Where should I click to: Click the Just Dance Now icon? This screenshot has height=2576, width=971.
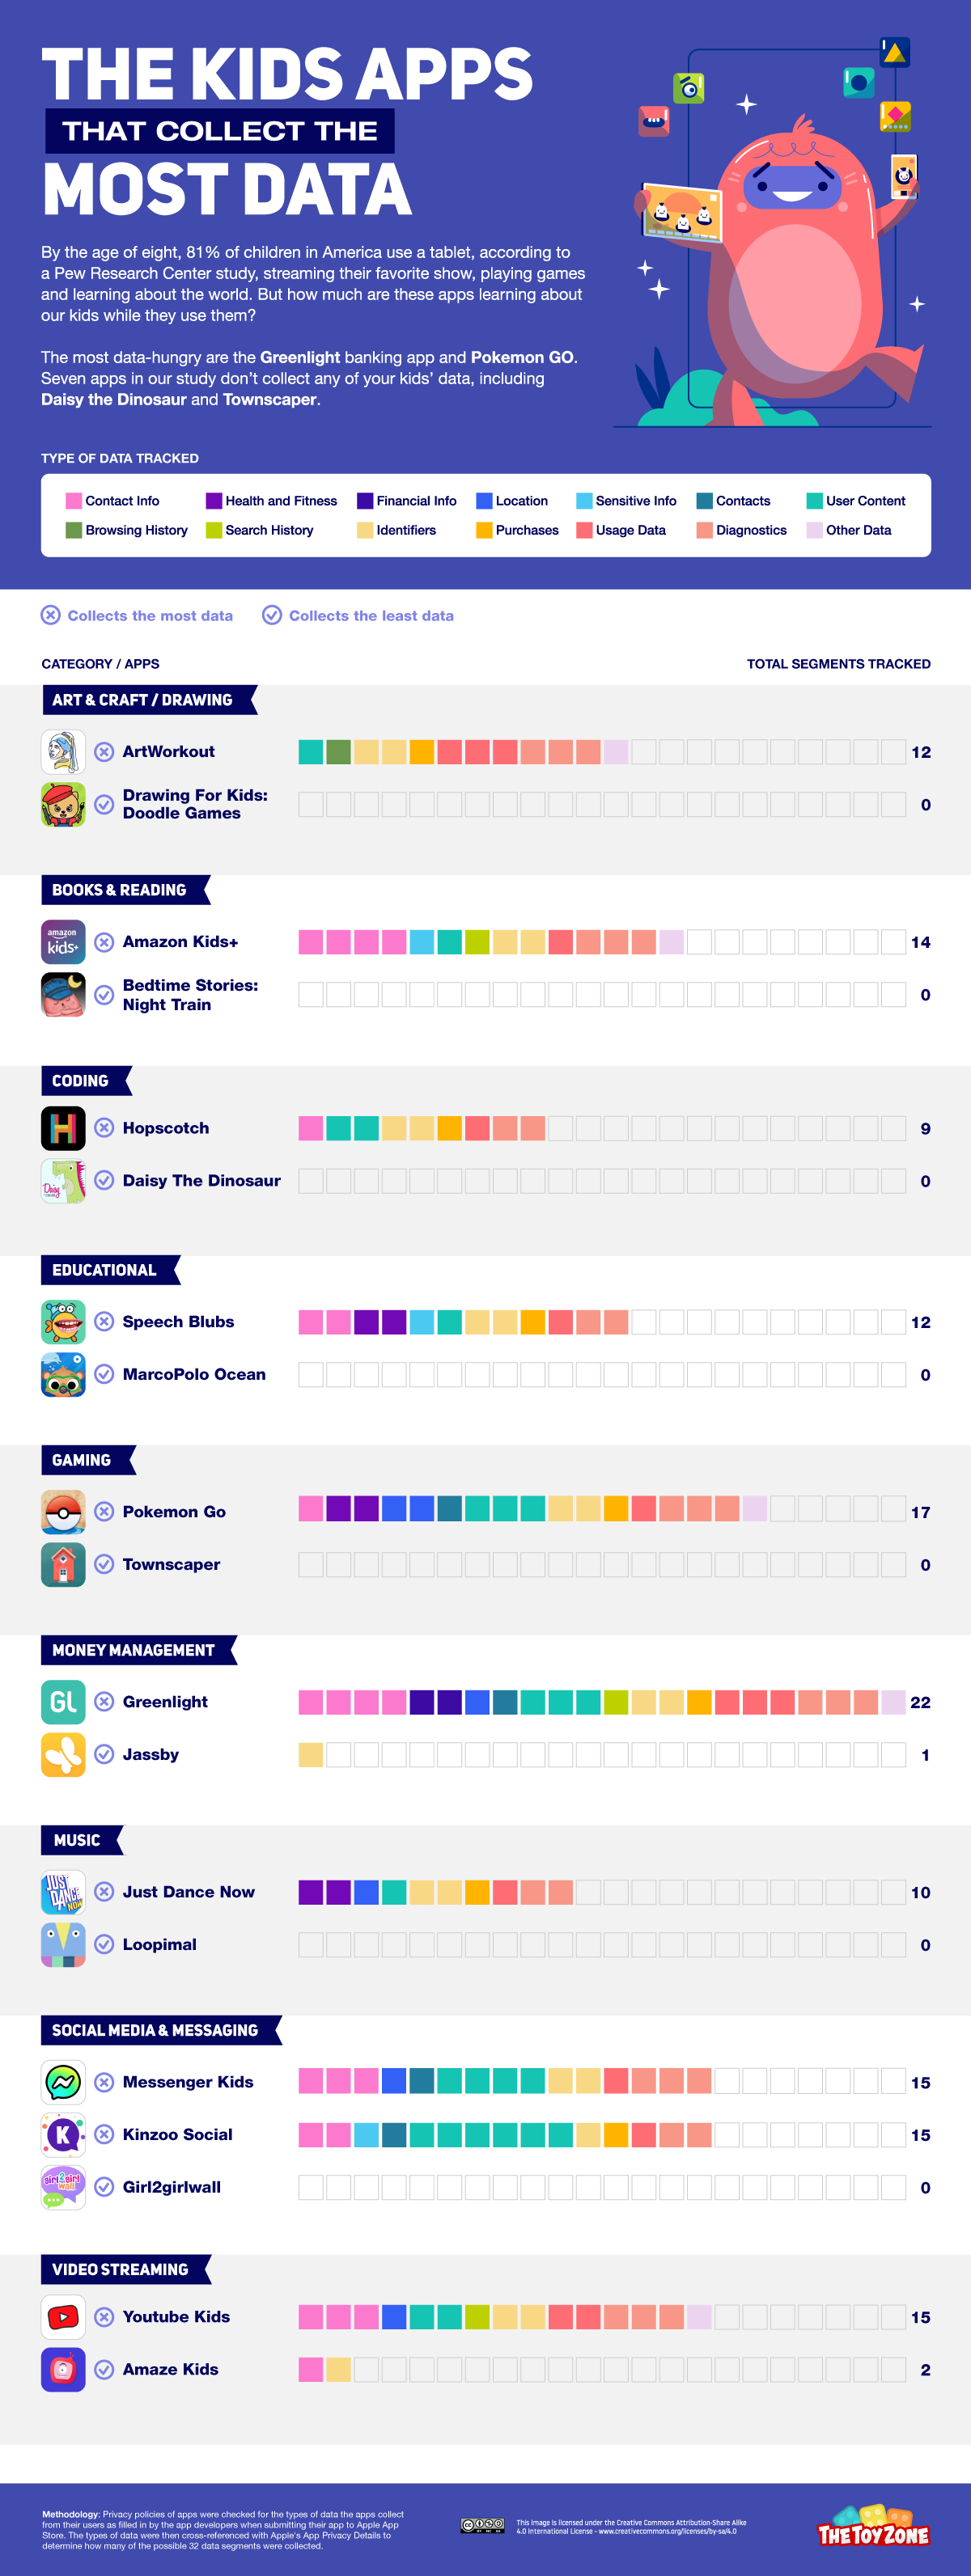pyautogui.click(x=63, y=1892)
